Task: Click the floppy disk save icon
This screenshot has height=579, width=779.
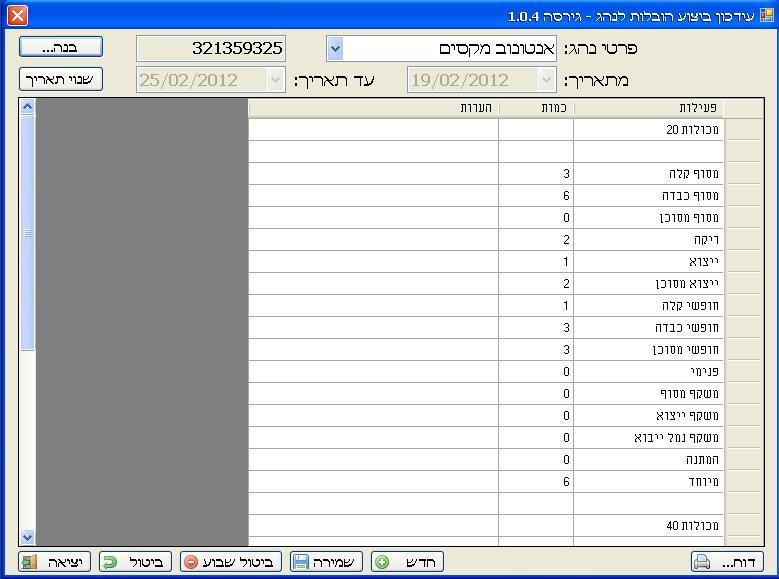Action: (x=301, y=562)
